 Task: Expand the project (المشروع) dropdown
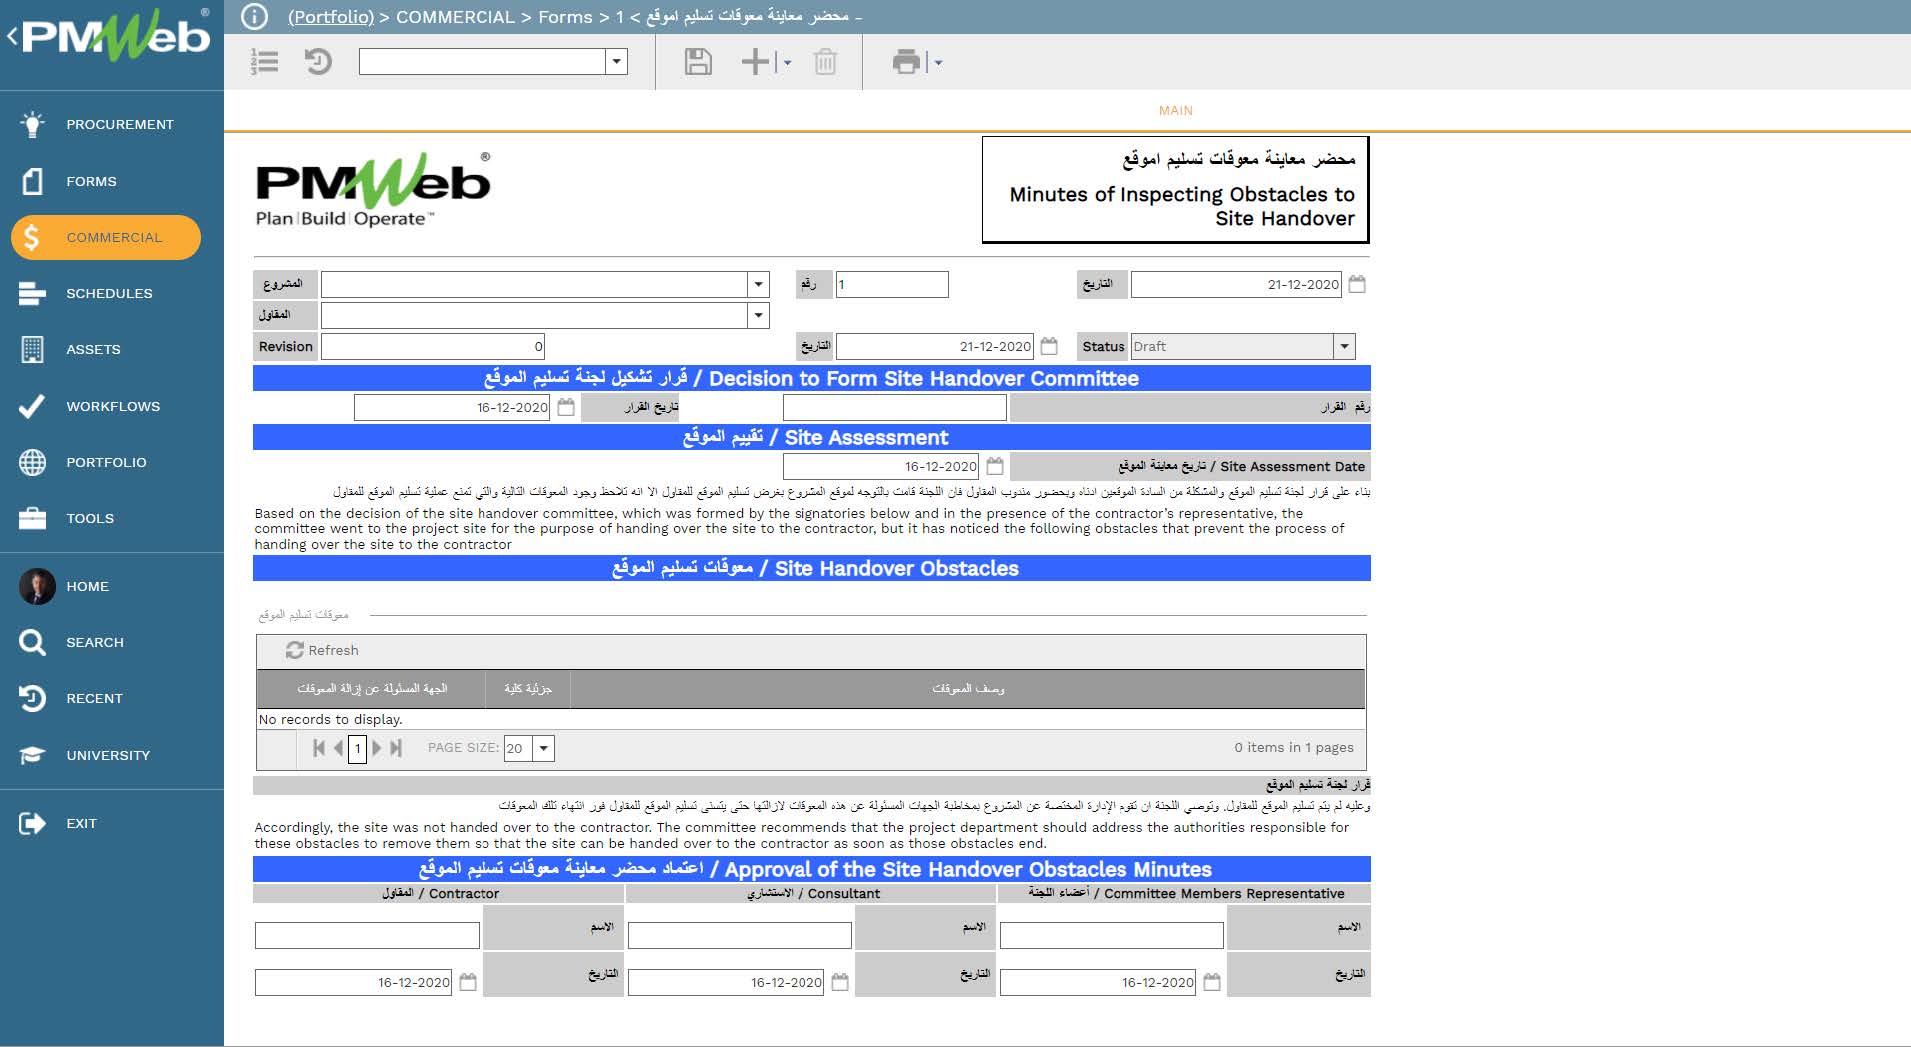click(x=758, y=285)
